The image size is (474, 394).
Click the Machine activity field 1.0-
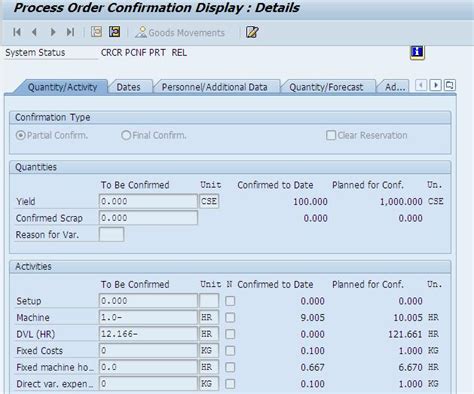click(x=148, y=317)
